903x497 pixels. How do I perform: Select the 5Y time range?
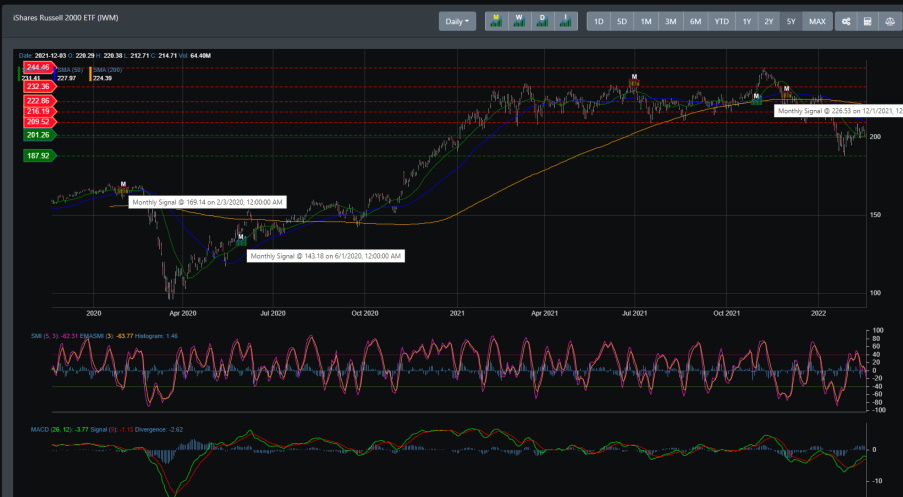click(x=791, y=21)
